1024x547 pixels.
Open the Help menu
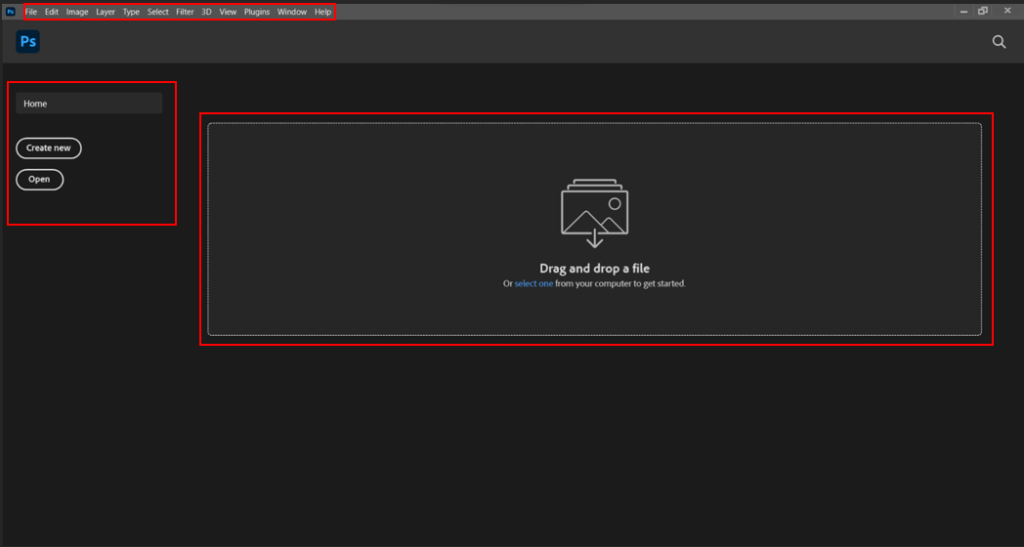pos(322,12)
